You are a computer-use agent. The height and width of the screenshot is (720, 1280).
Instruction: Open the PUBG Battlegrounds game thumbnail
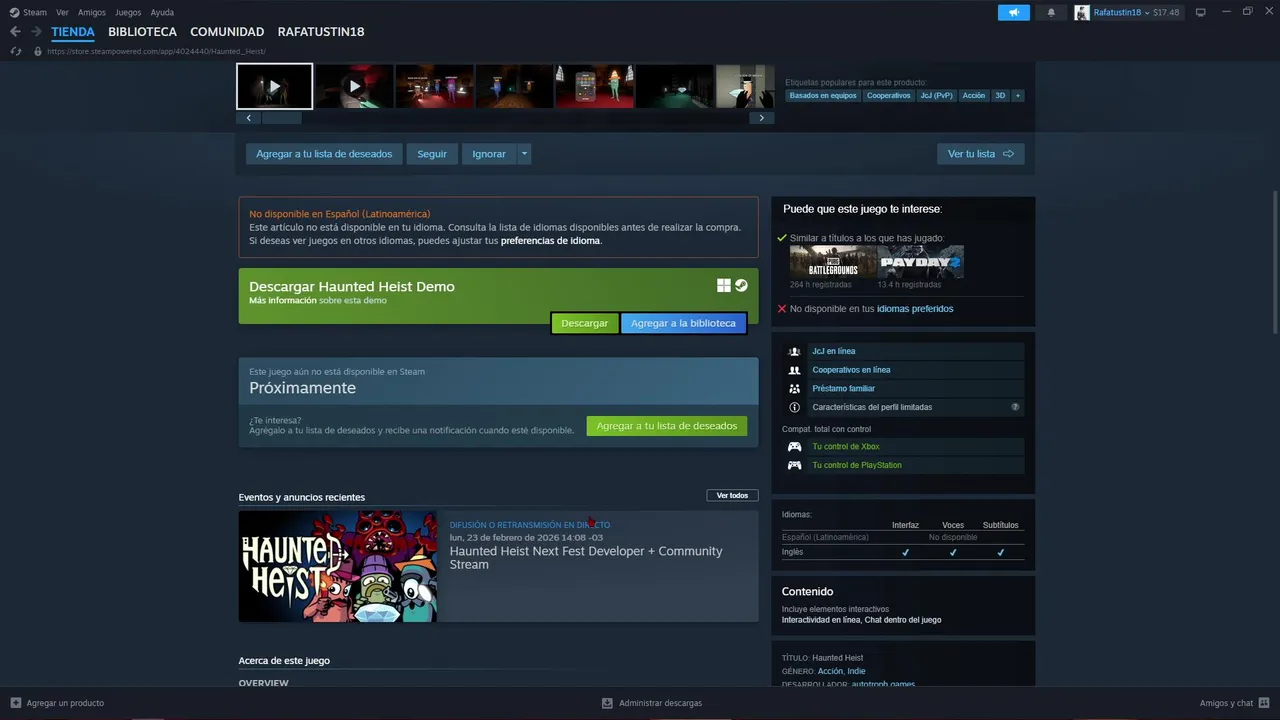coord(832,262)
